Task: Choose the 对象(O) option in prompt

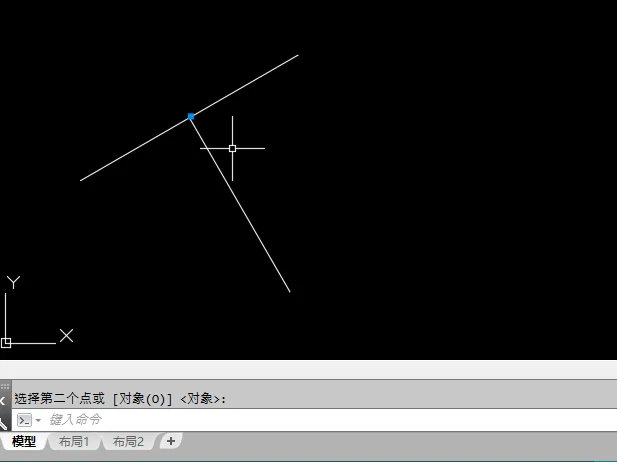Action: 142,399
